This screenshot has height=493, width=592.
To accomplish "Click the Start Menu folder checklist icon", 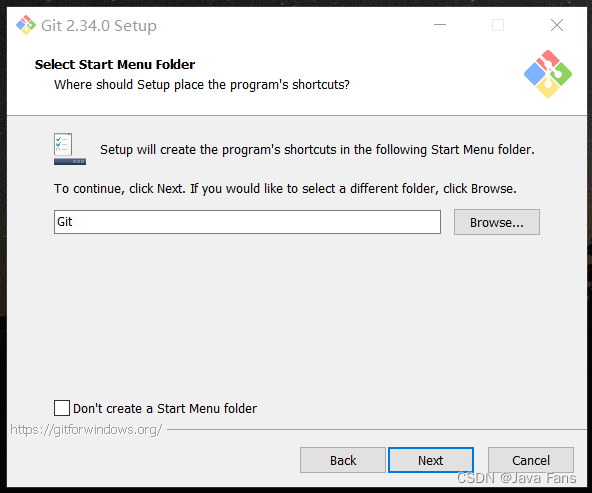I will tap(70, 149).
